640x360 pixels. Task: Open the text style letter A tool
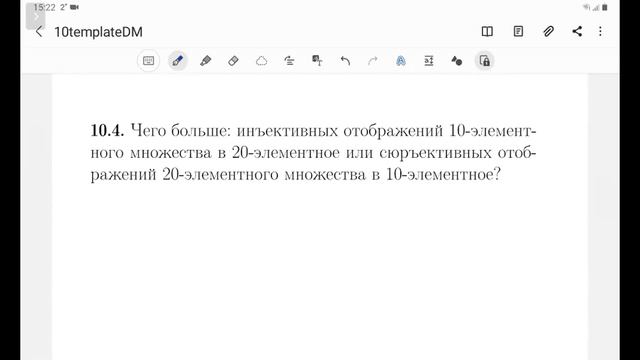tap(401, 61)
